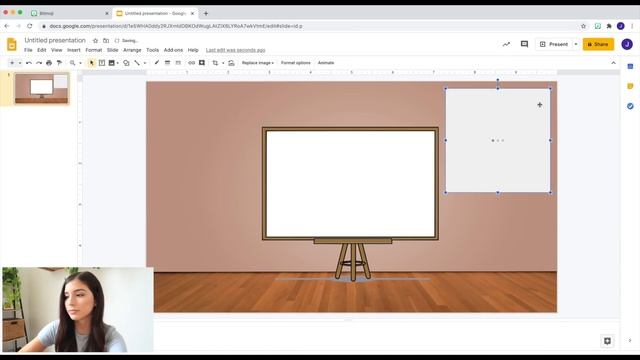640x360 pixels.
Task: Open the Slide menu
Action: click(112, 50)
